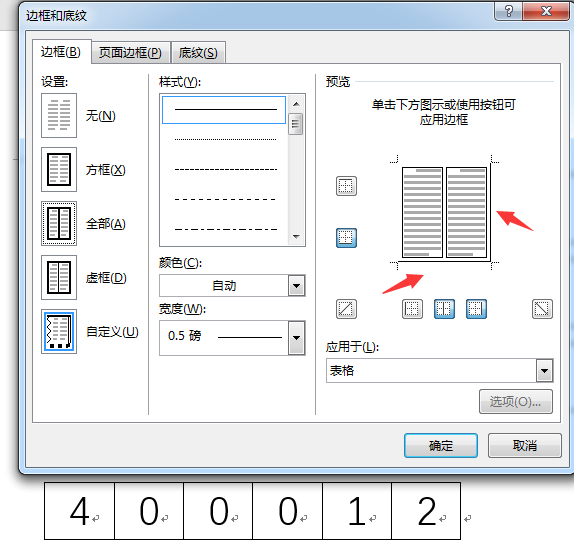The image size is (574, 542).
Task: Select the dash-dot line style
Action: (x=226, y=229)
